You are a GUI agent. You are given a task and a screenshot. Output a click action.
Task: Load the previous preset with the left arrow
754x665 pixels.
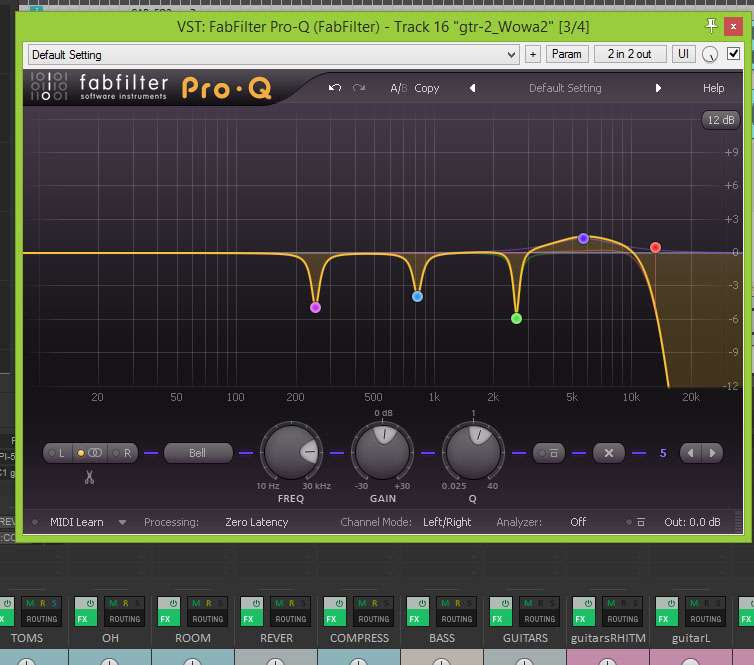(x=473, y=88)
